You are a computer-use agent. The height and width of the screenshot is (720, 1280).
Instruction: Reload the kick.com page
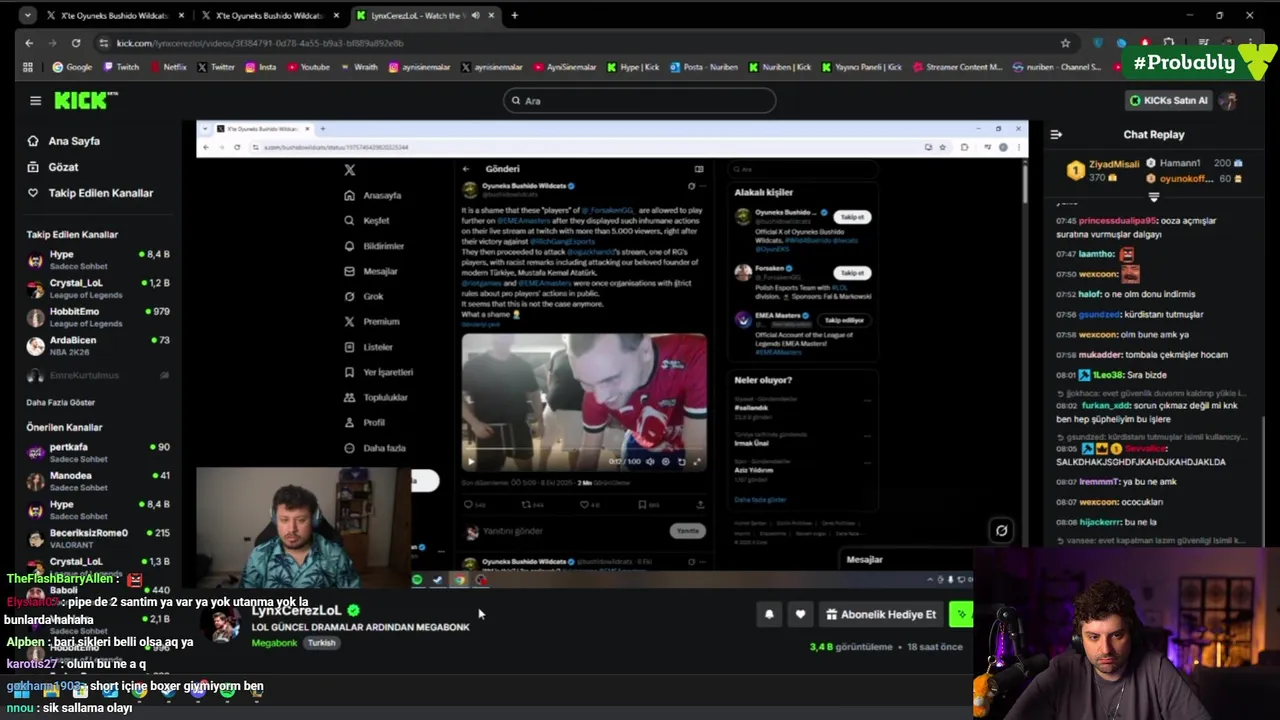(x=76, y=43)
